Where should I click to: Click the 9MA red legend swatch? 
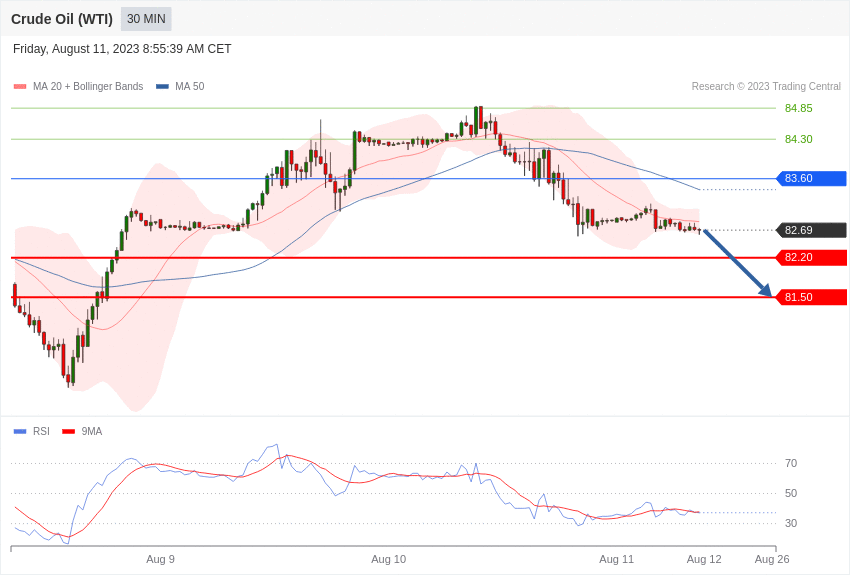tap(68, 431)
